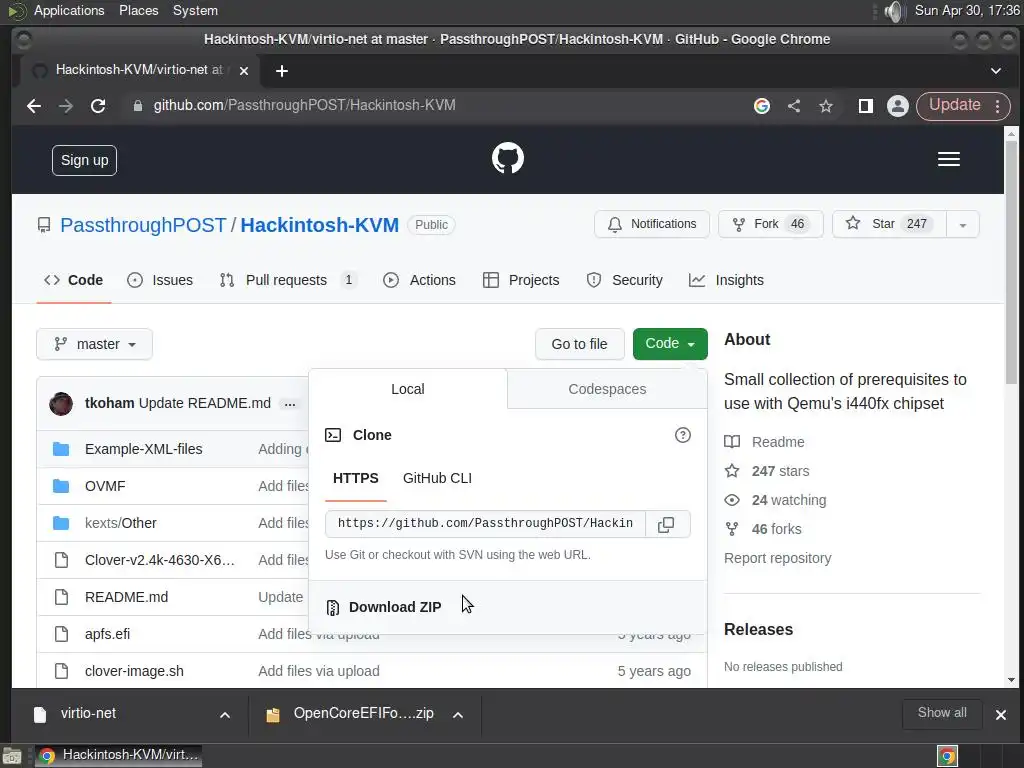
Task: Open the Projects tab
Action: tap(520, 280)
